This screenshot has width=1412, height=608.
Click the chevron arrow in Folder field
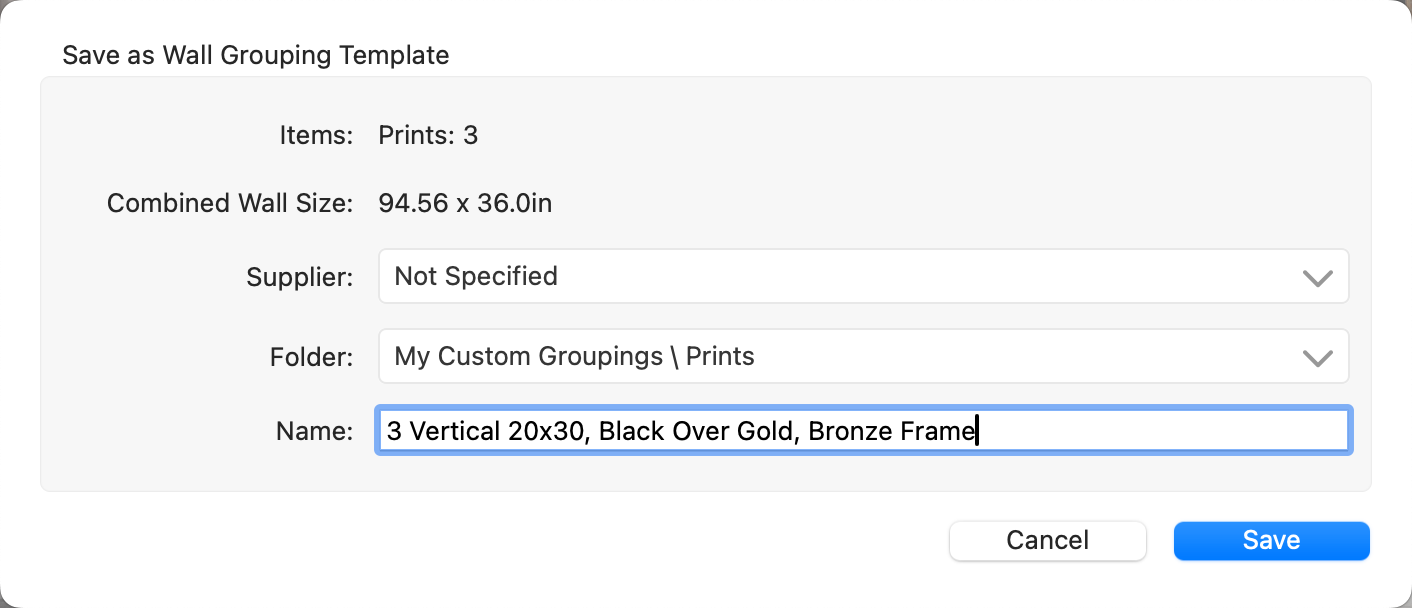tap(1317, 358)
